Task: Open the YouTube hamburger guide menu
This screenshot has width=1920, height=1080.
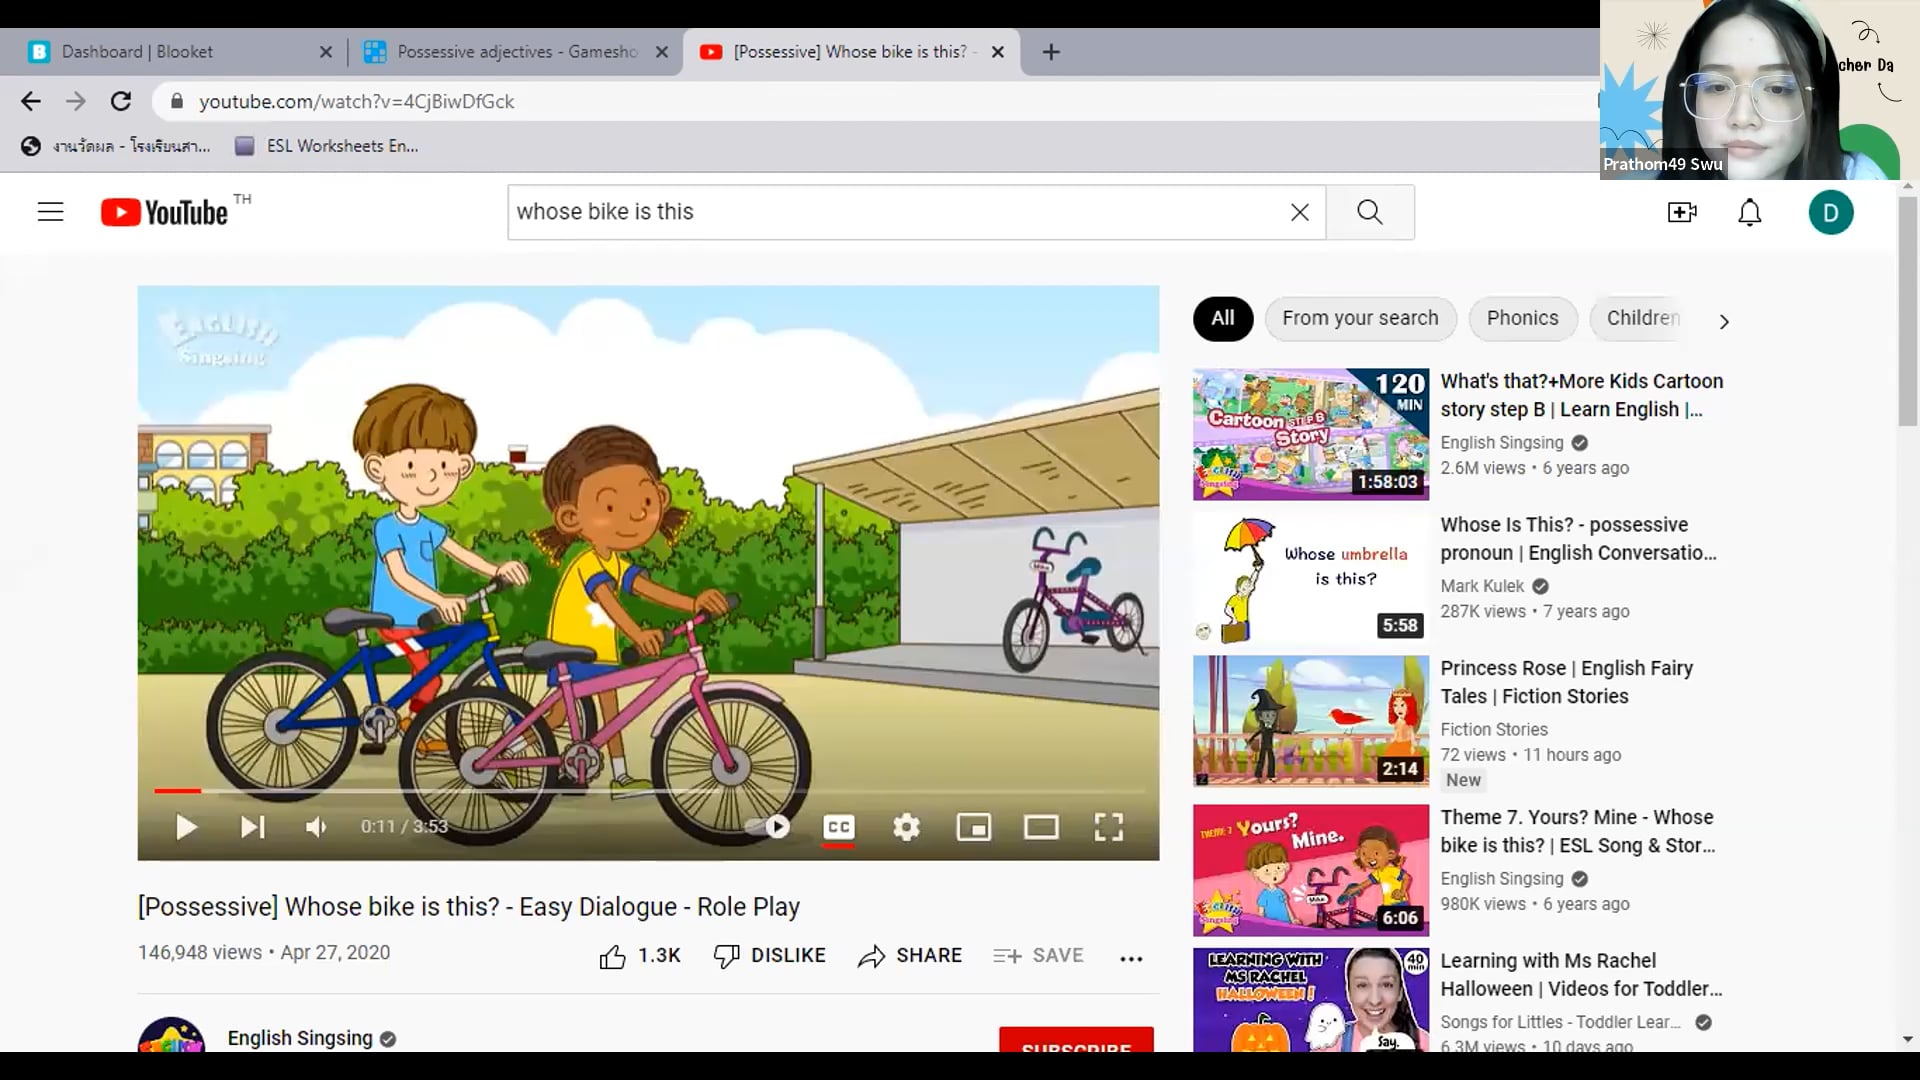Action: tap(51, 212)
